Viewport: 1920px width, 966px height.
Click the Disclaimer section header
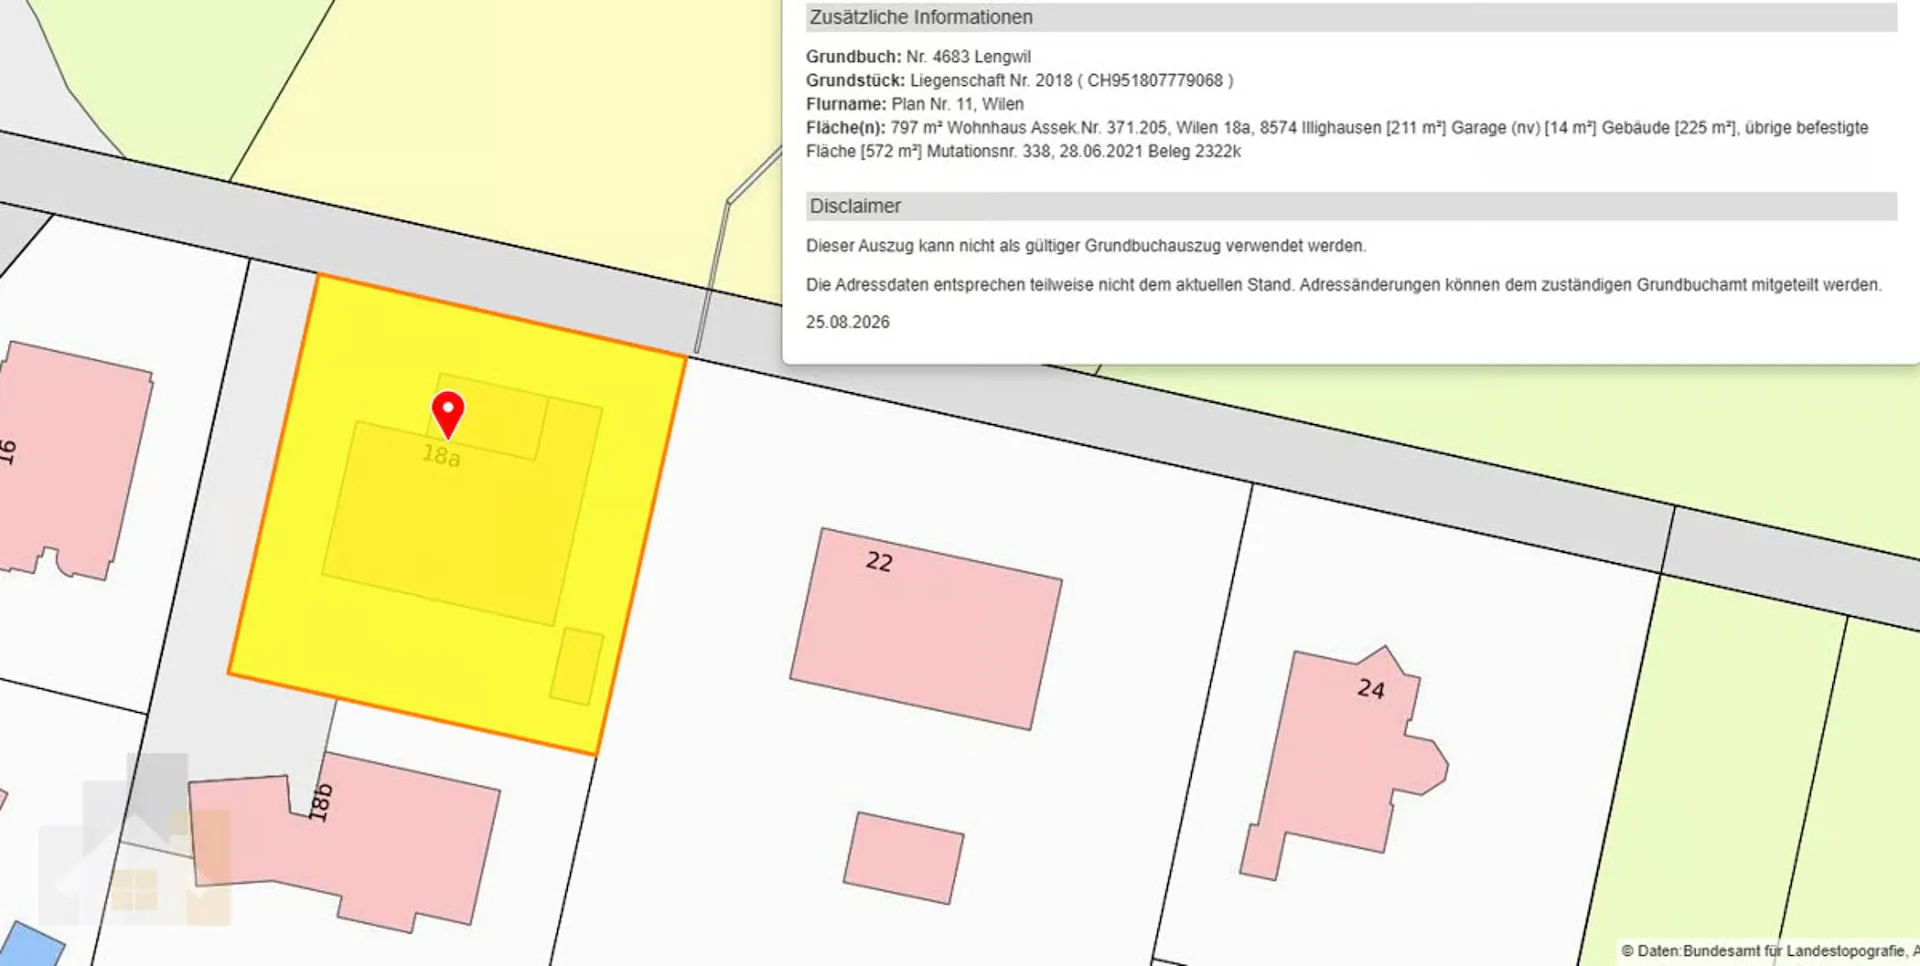point(1351,206)
